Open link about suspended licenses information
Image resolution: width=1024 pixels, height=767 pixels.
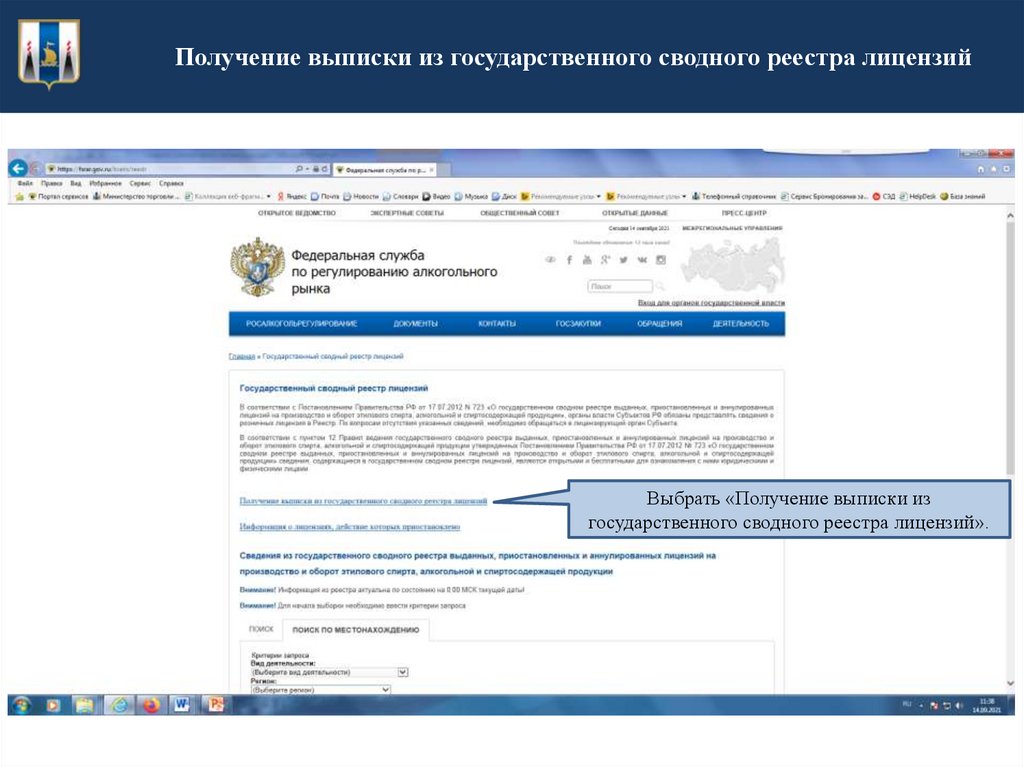[350, 526]
